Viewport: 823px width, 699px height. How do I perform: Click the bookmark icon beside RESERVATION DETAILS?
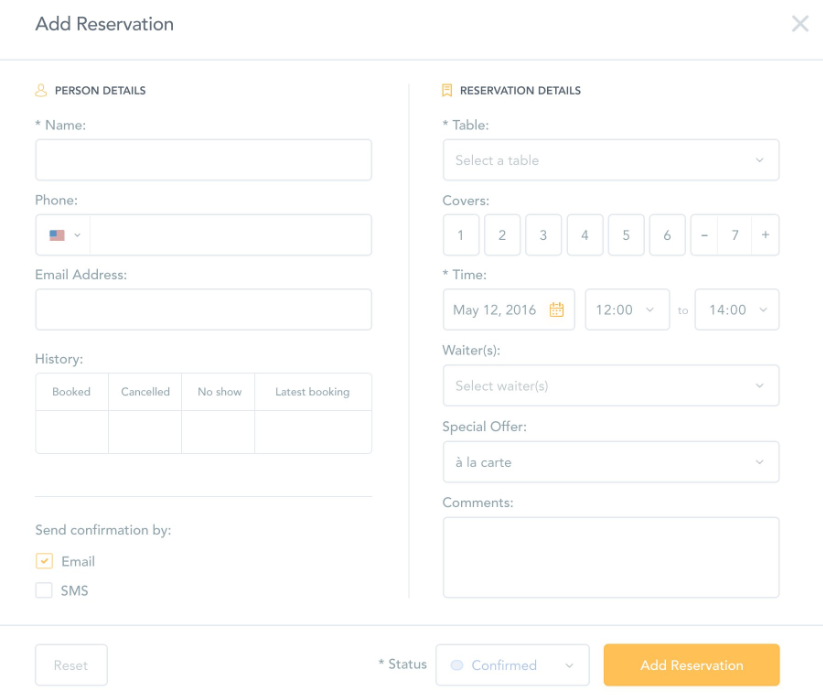[448, 90]
